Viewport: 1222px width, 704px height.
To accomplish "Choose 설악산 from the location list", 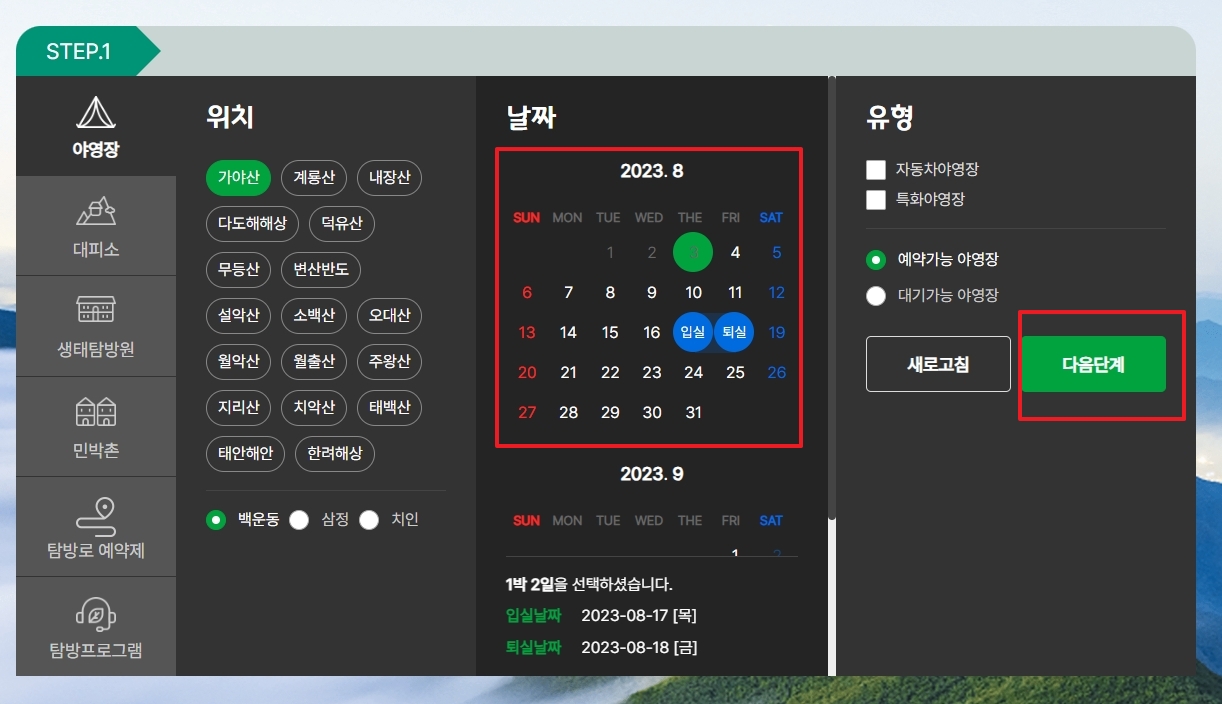I will [238, 316].
